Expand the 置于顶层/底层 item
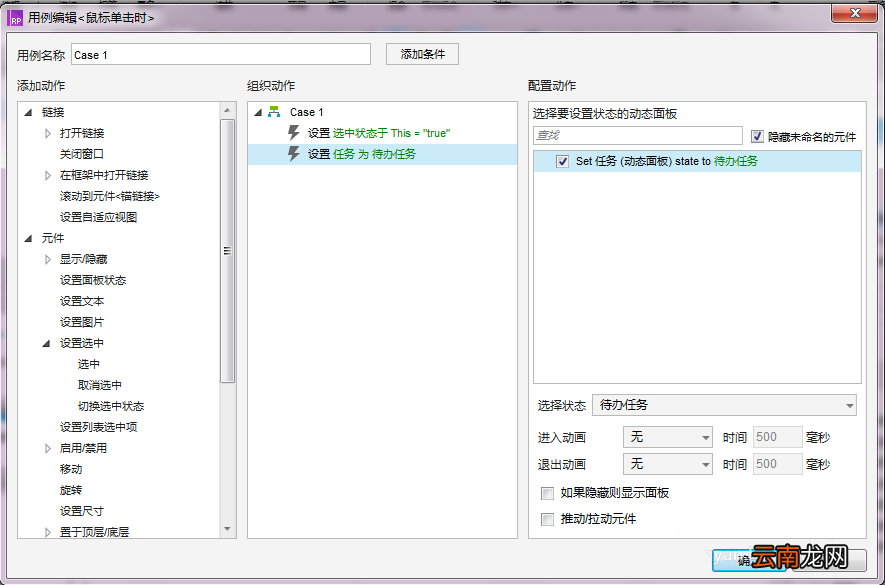This screenshot has height=585, width=885. pyautogui.click(x=48, y=532)
